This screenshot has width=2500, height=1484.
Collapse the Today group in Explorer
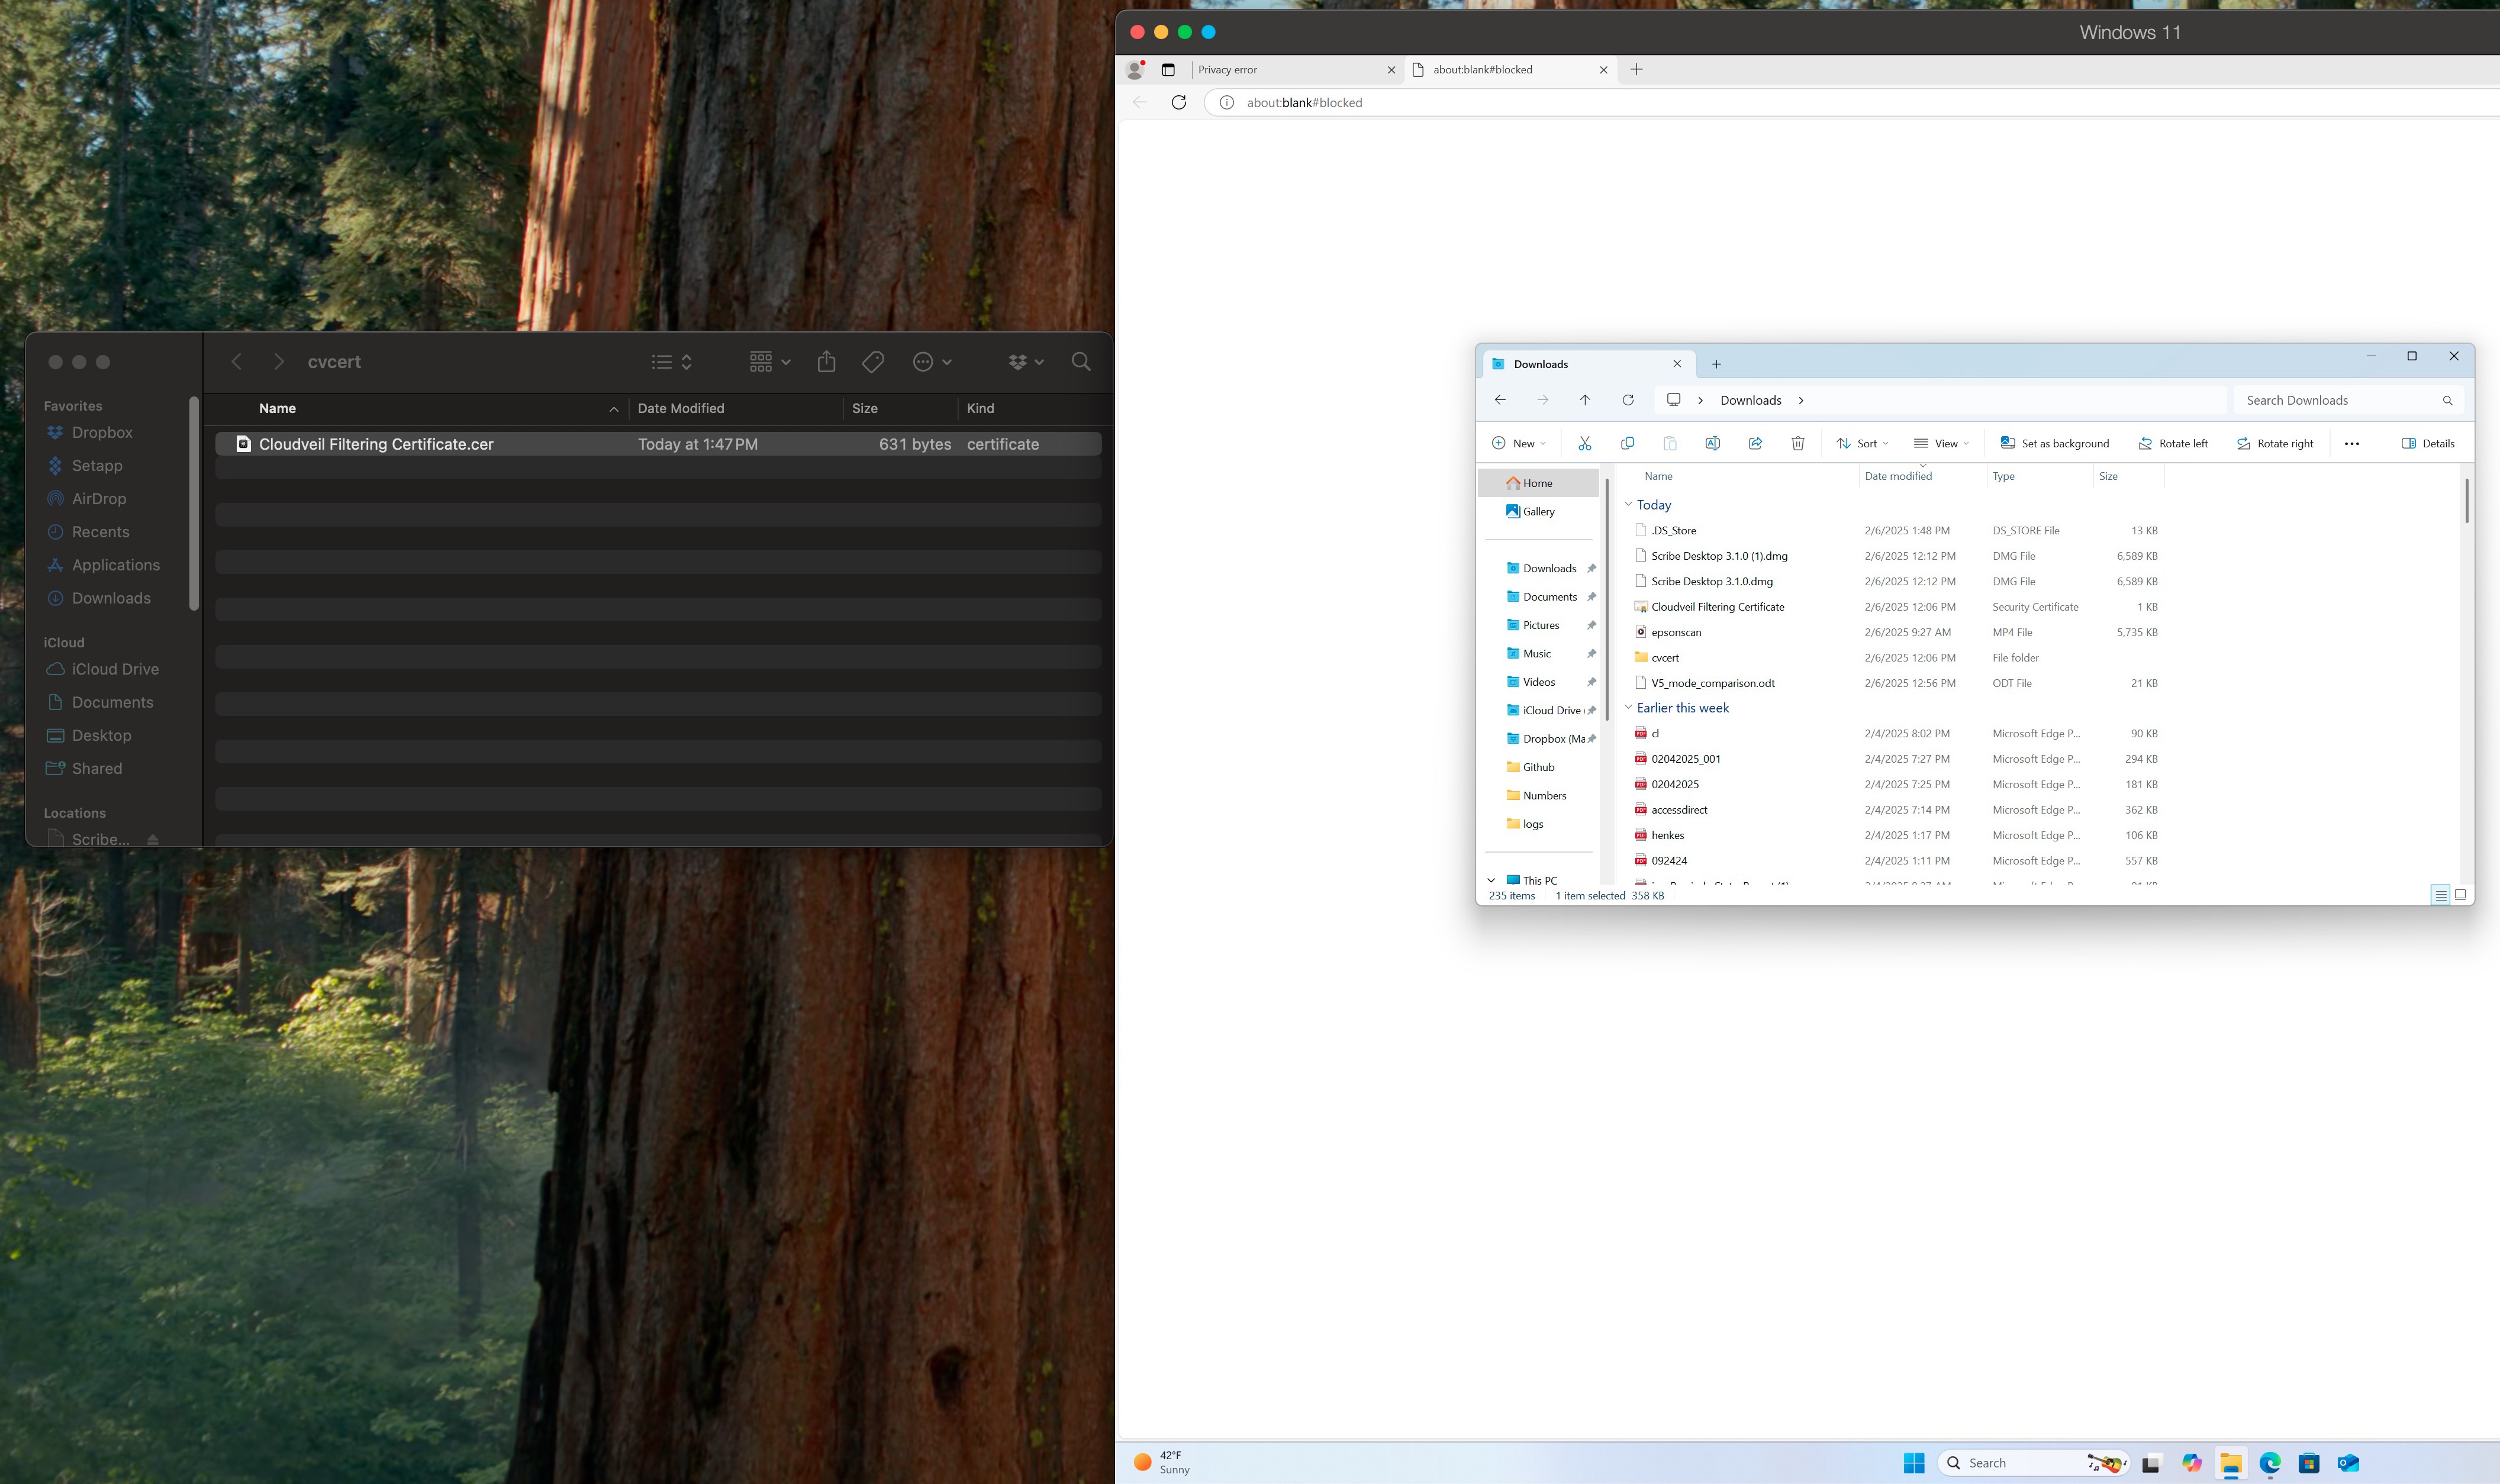1628,505
